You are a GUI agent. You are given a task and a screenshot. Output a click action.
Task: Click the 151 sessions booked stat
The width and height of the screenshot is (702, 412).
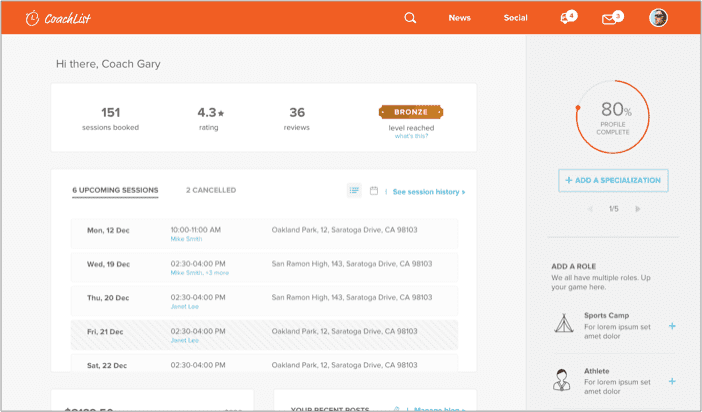pos(110,118)
